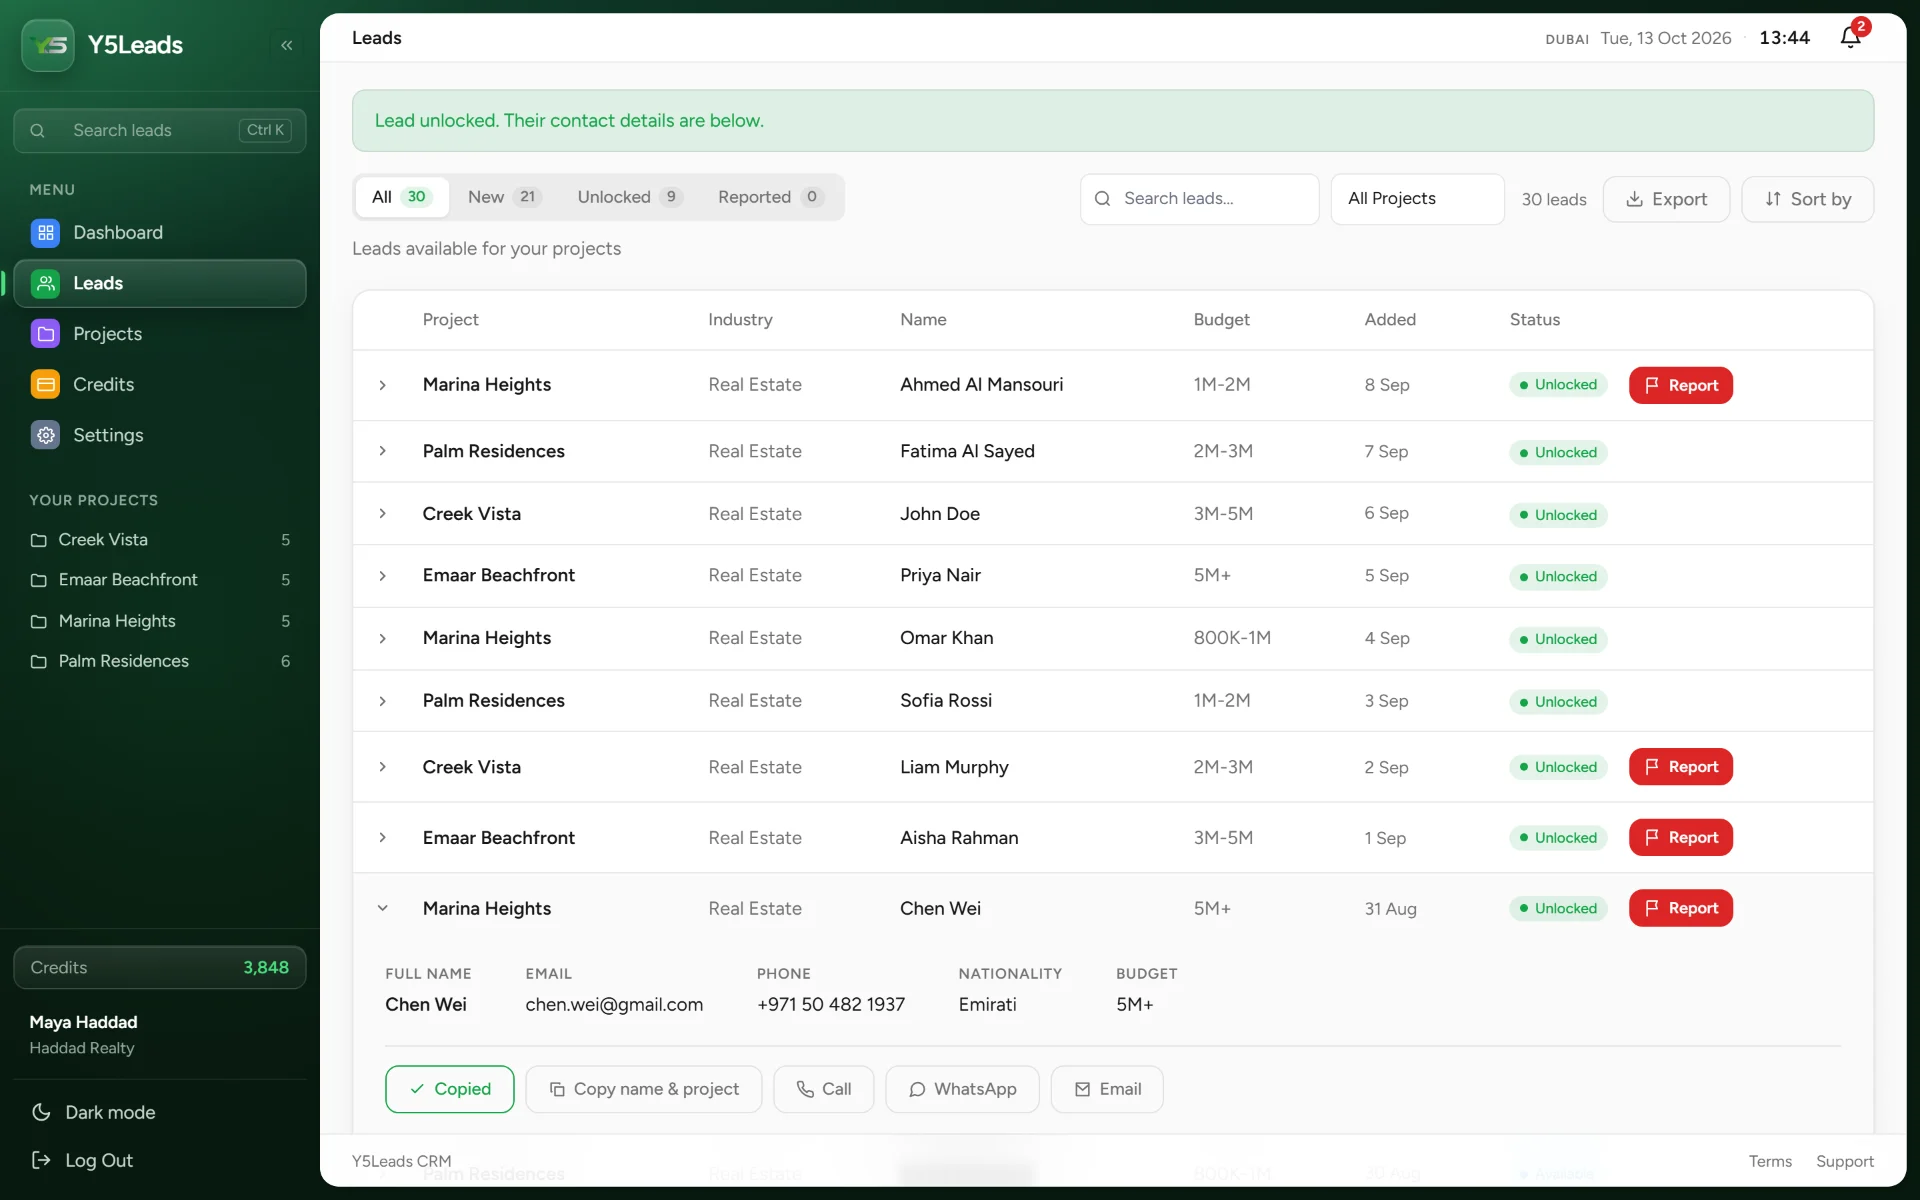Open notifications bell icon
Viewport: 1920px width, 1200px height.
1851,37
